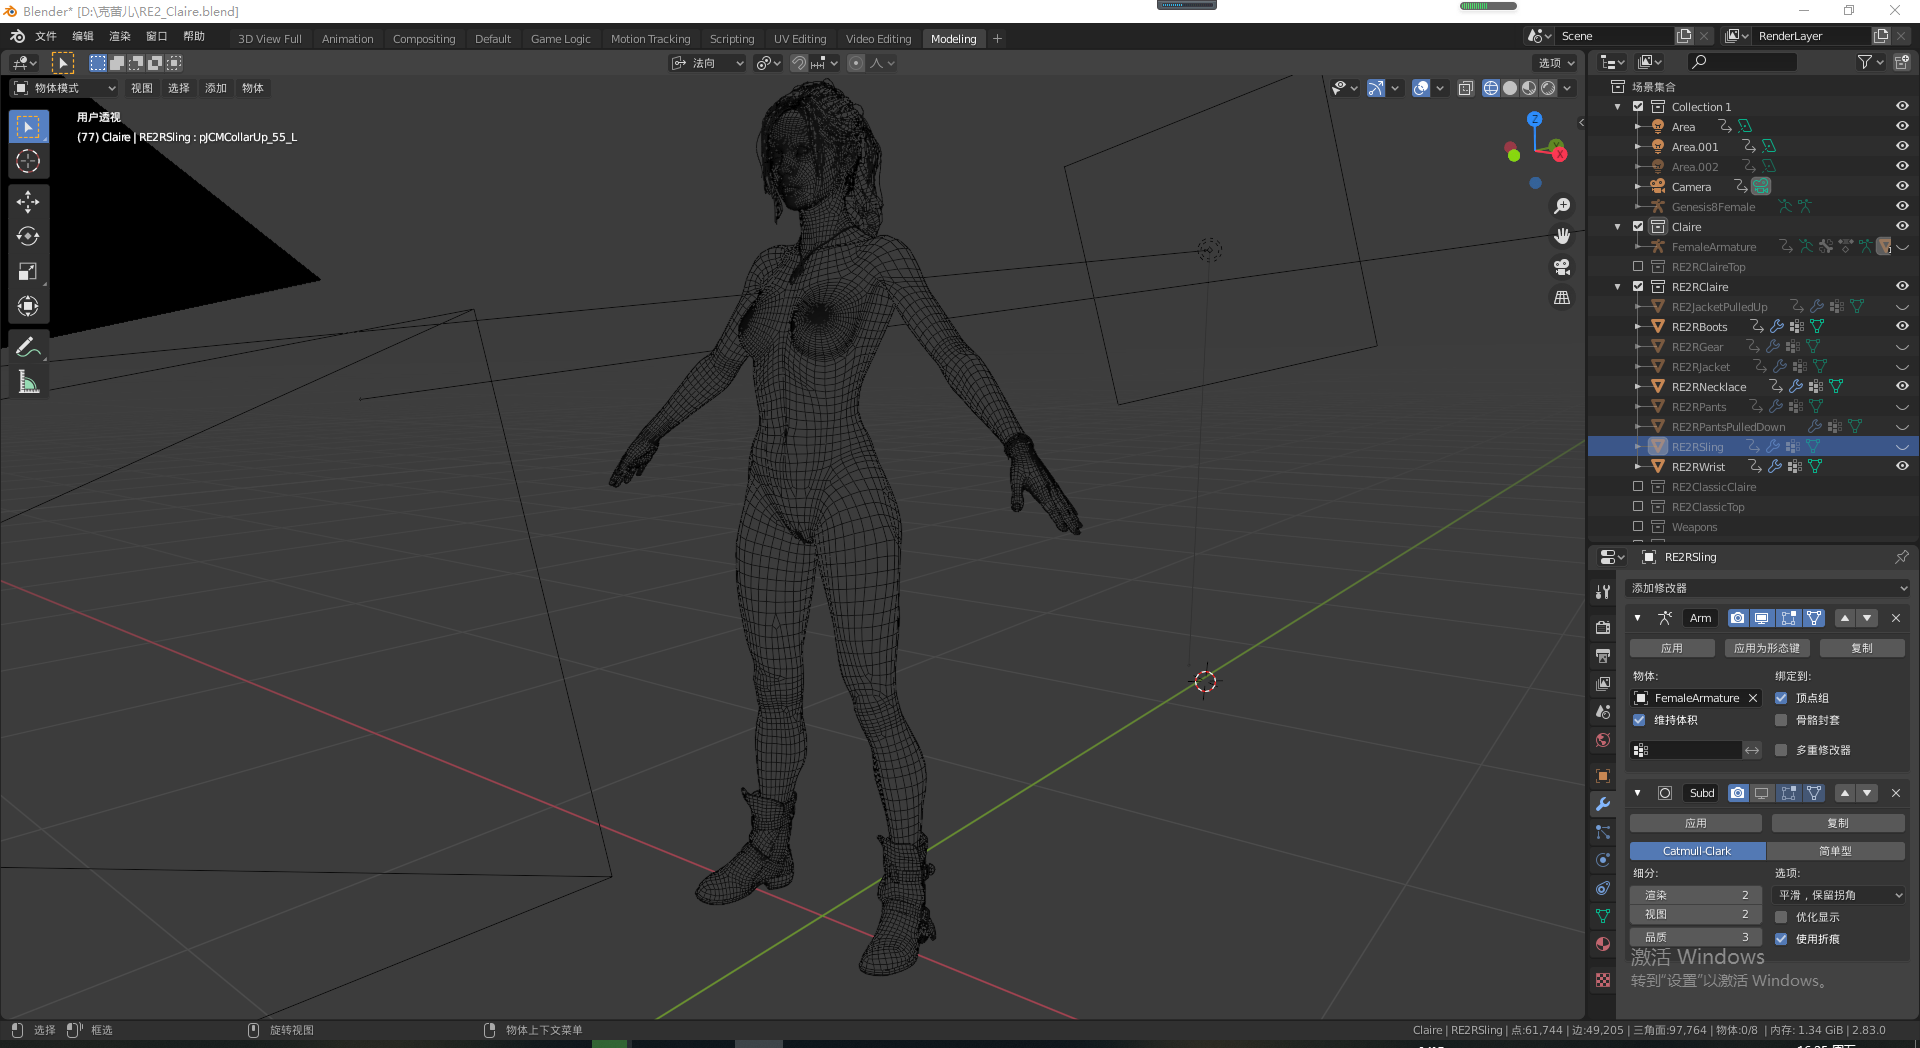Switch between perspective and orthographic grid icon
This screenshot has height=1048, width=1920.
pyautogui.click(x=1562, y=298)
